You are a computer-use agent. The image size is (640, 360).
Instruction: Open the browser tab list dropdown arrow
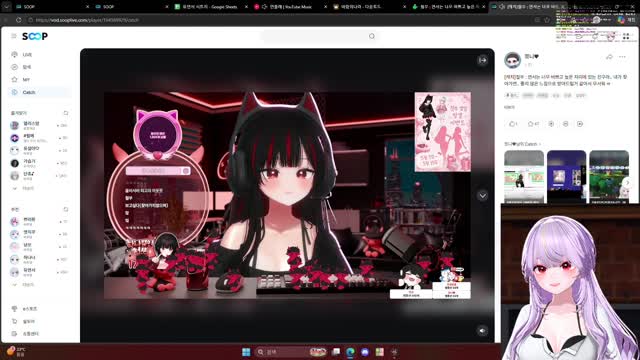[x=6, y=7]
